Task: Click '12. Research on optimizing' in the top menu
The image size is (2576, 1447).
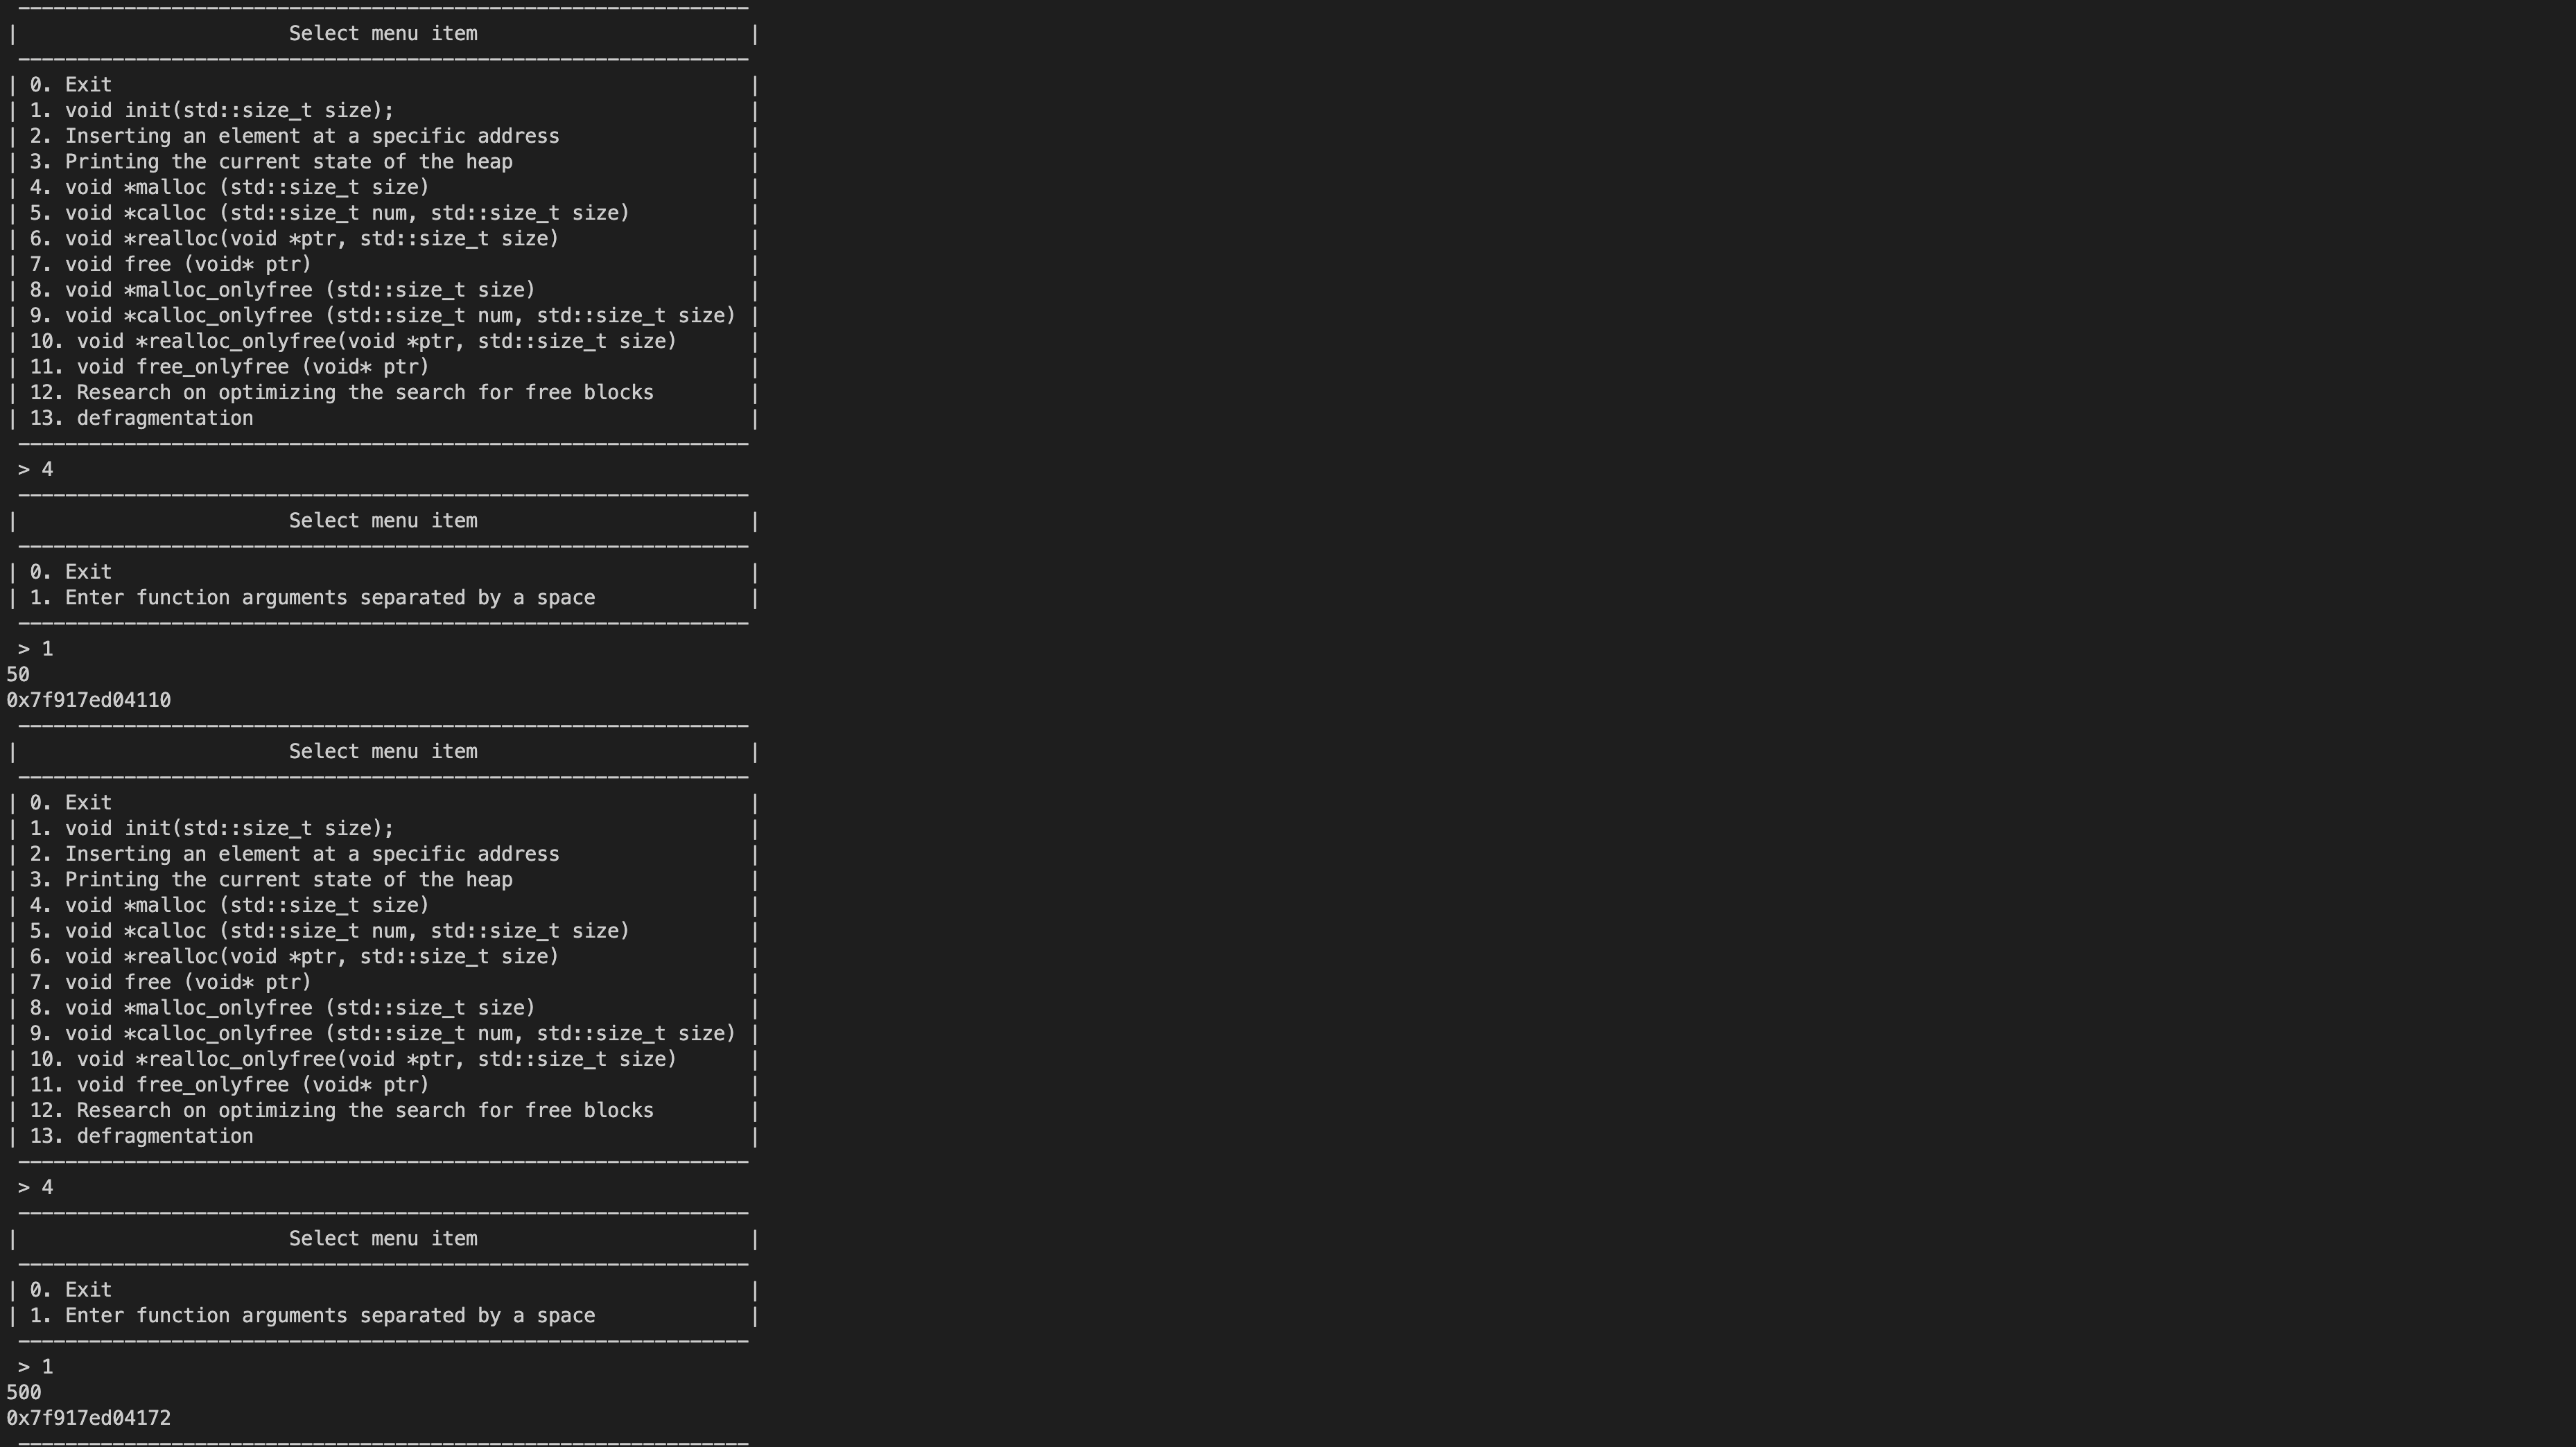Action: point(342,393)
